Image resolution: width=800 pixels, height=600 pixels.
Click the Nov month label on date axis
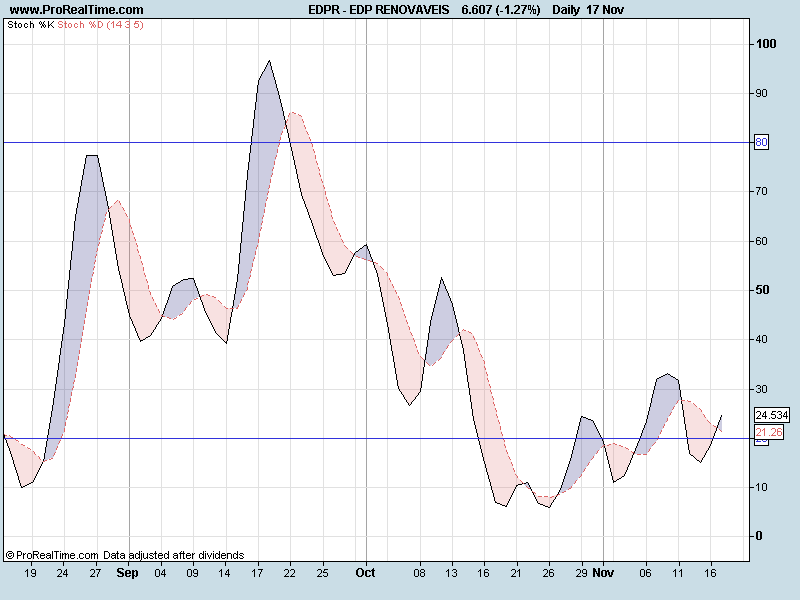tap(603, 572)
